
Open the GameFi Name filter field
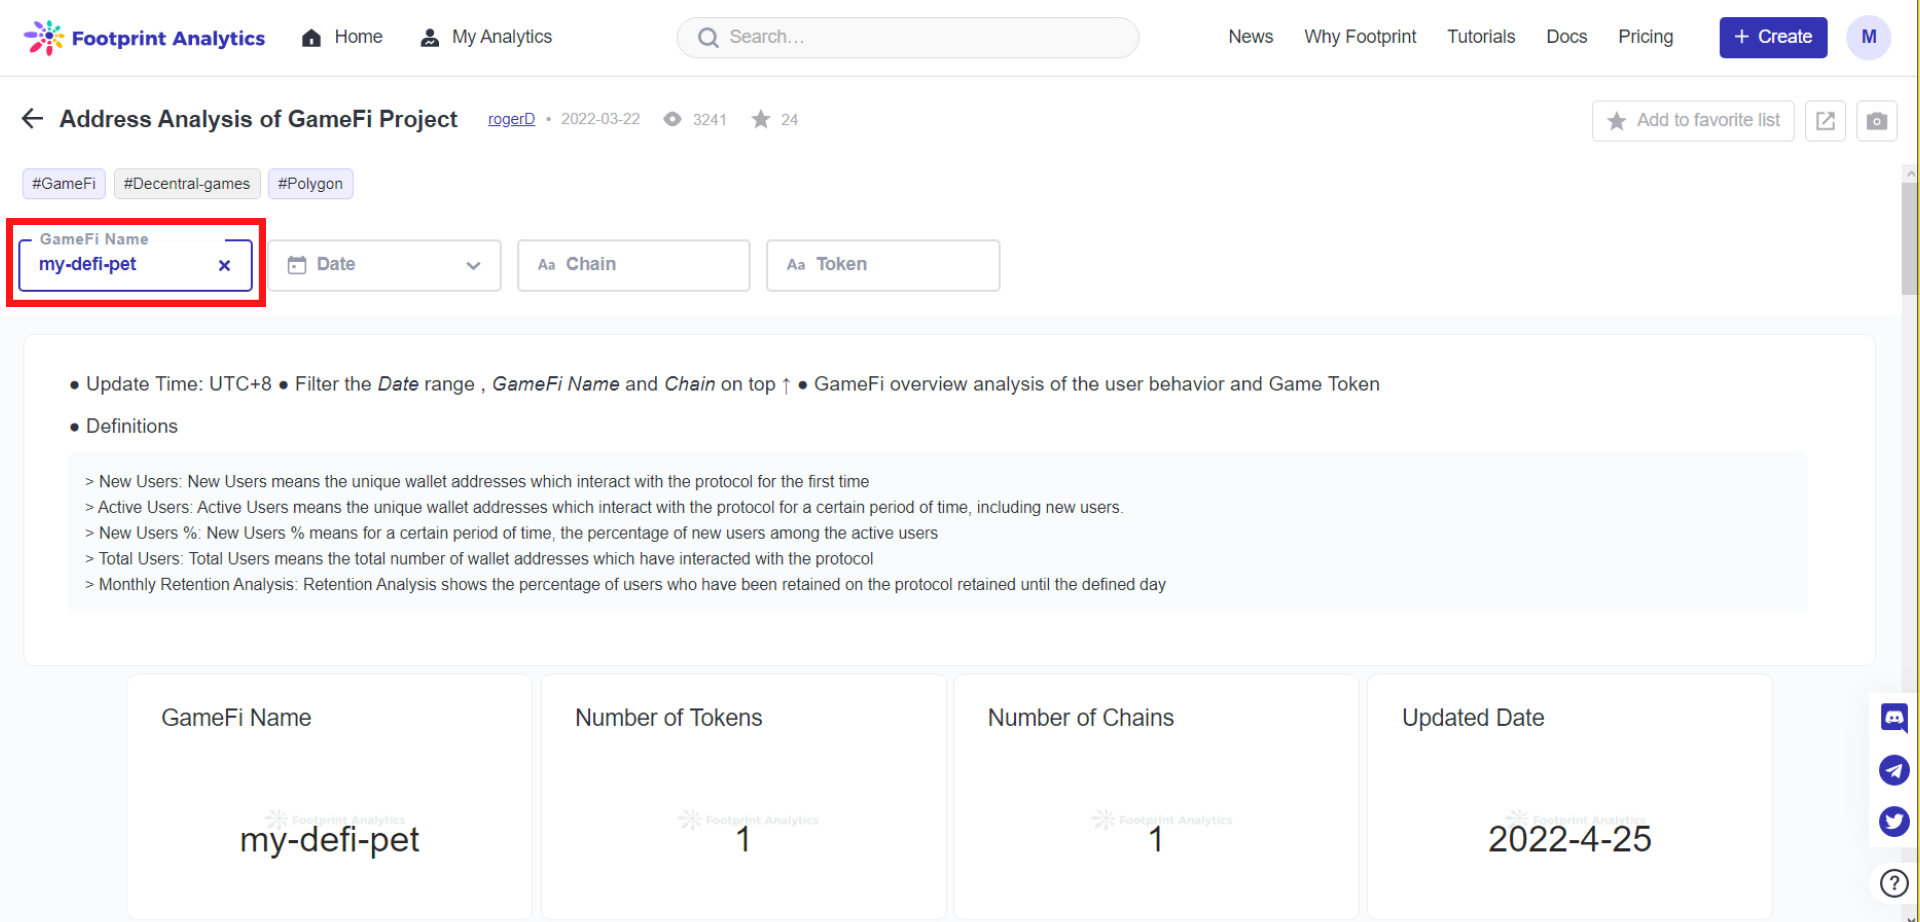coord(135,265)
